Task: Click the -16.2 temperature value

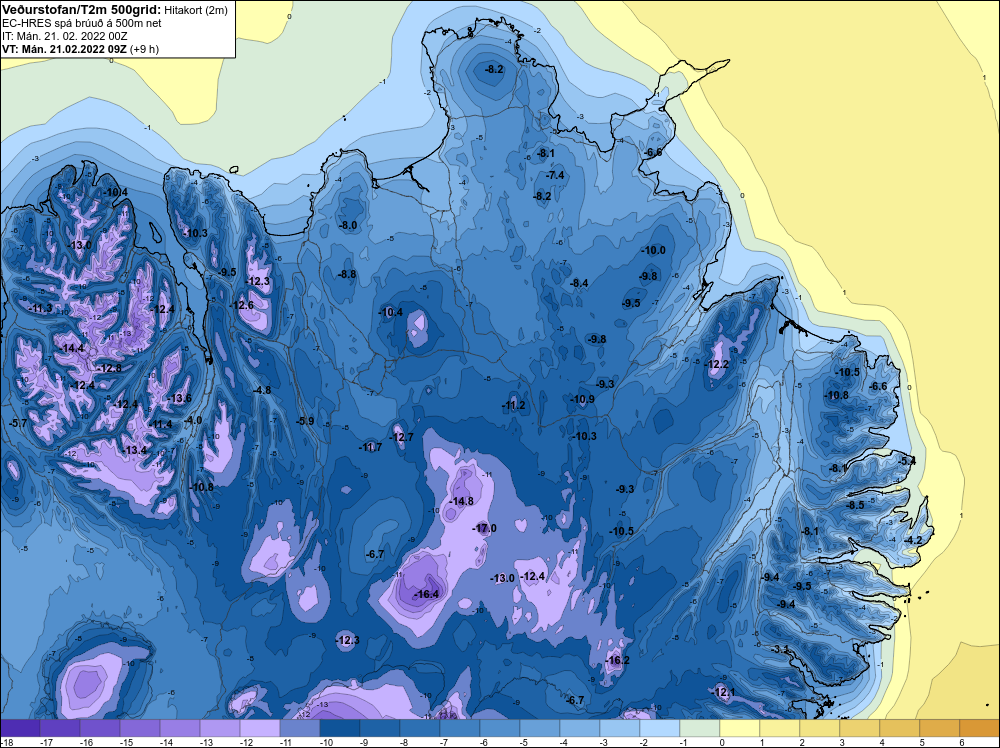Action: coord(617,660)
